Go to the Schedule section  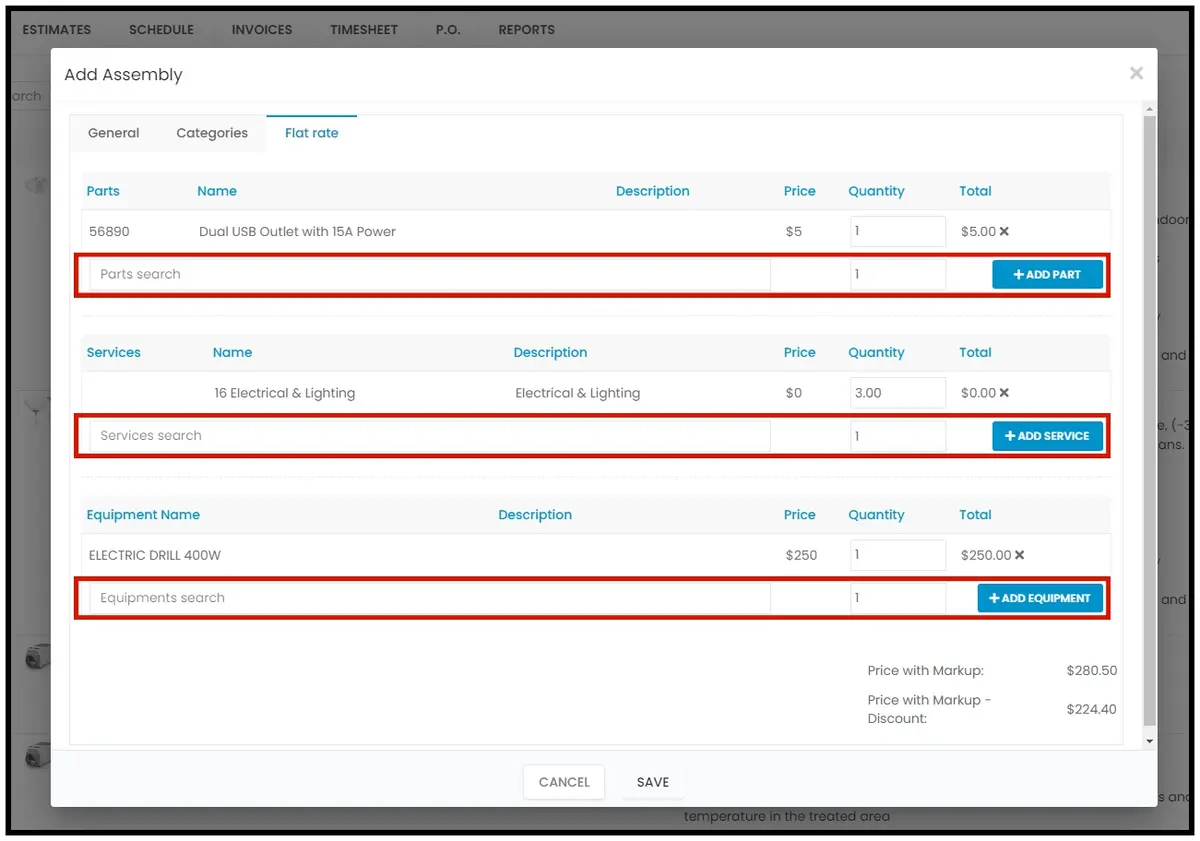(161, 30)
